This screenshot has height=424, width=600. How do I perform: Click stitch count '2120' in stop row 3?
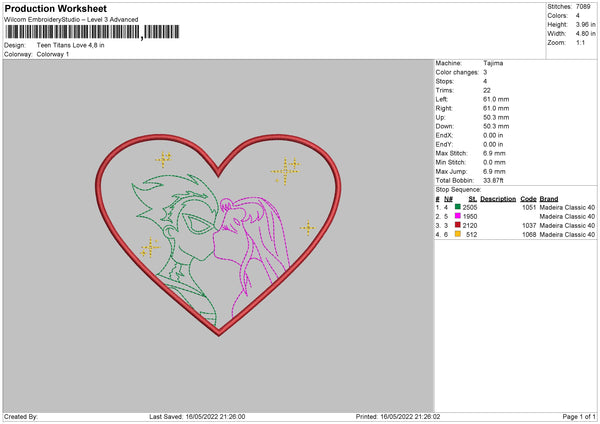coord(470,225)
